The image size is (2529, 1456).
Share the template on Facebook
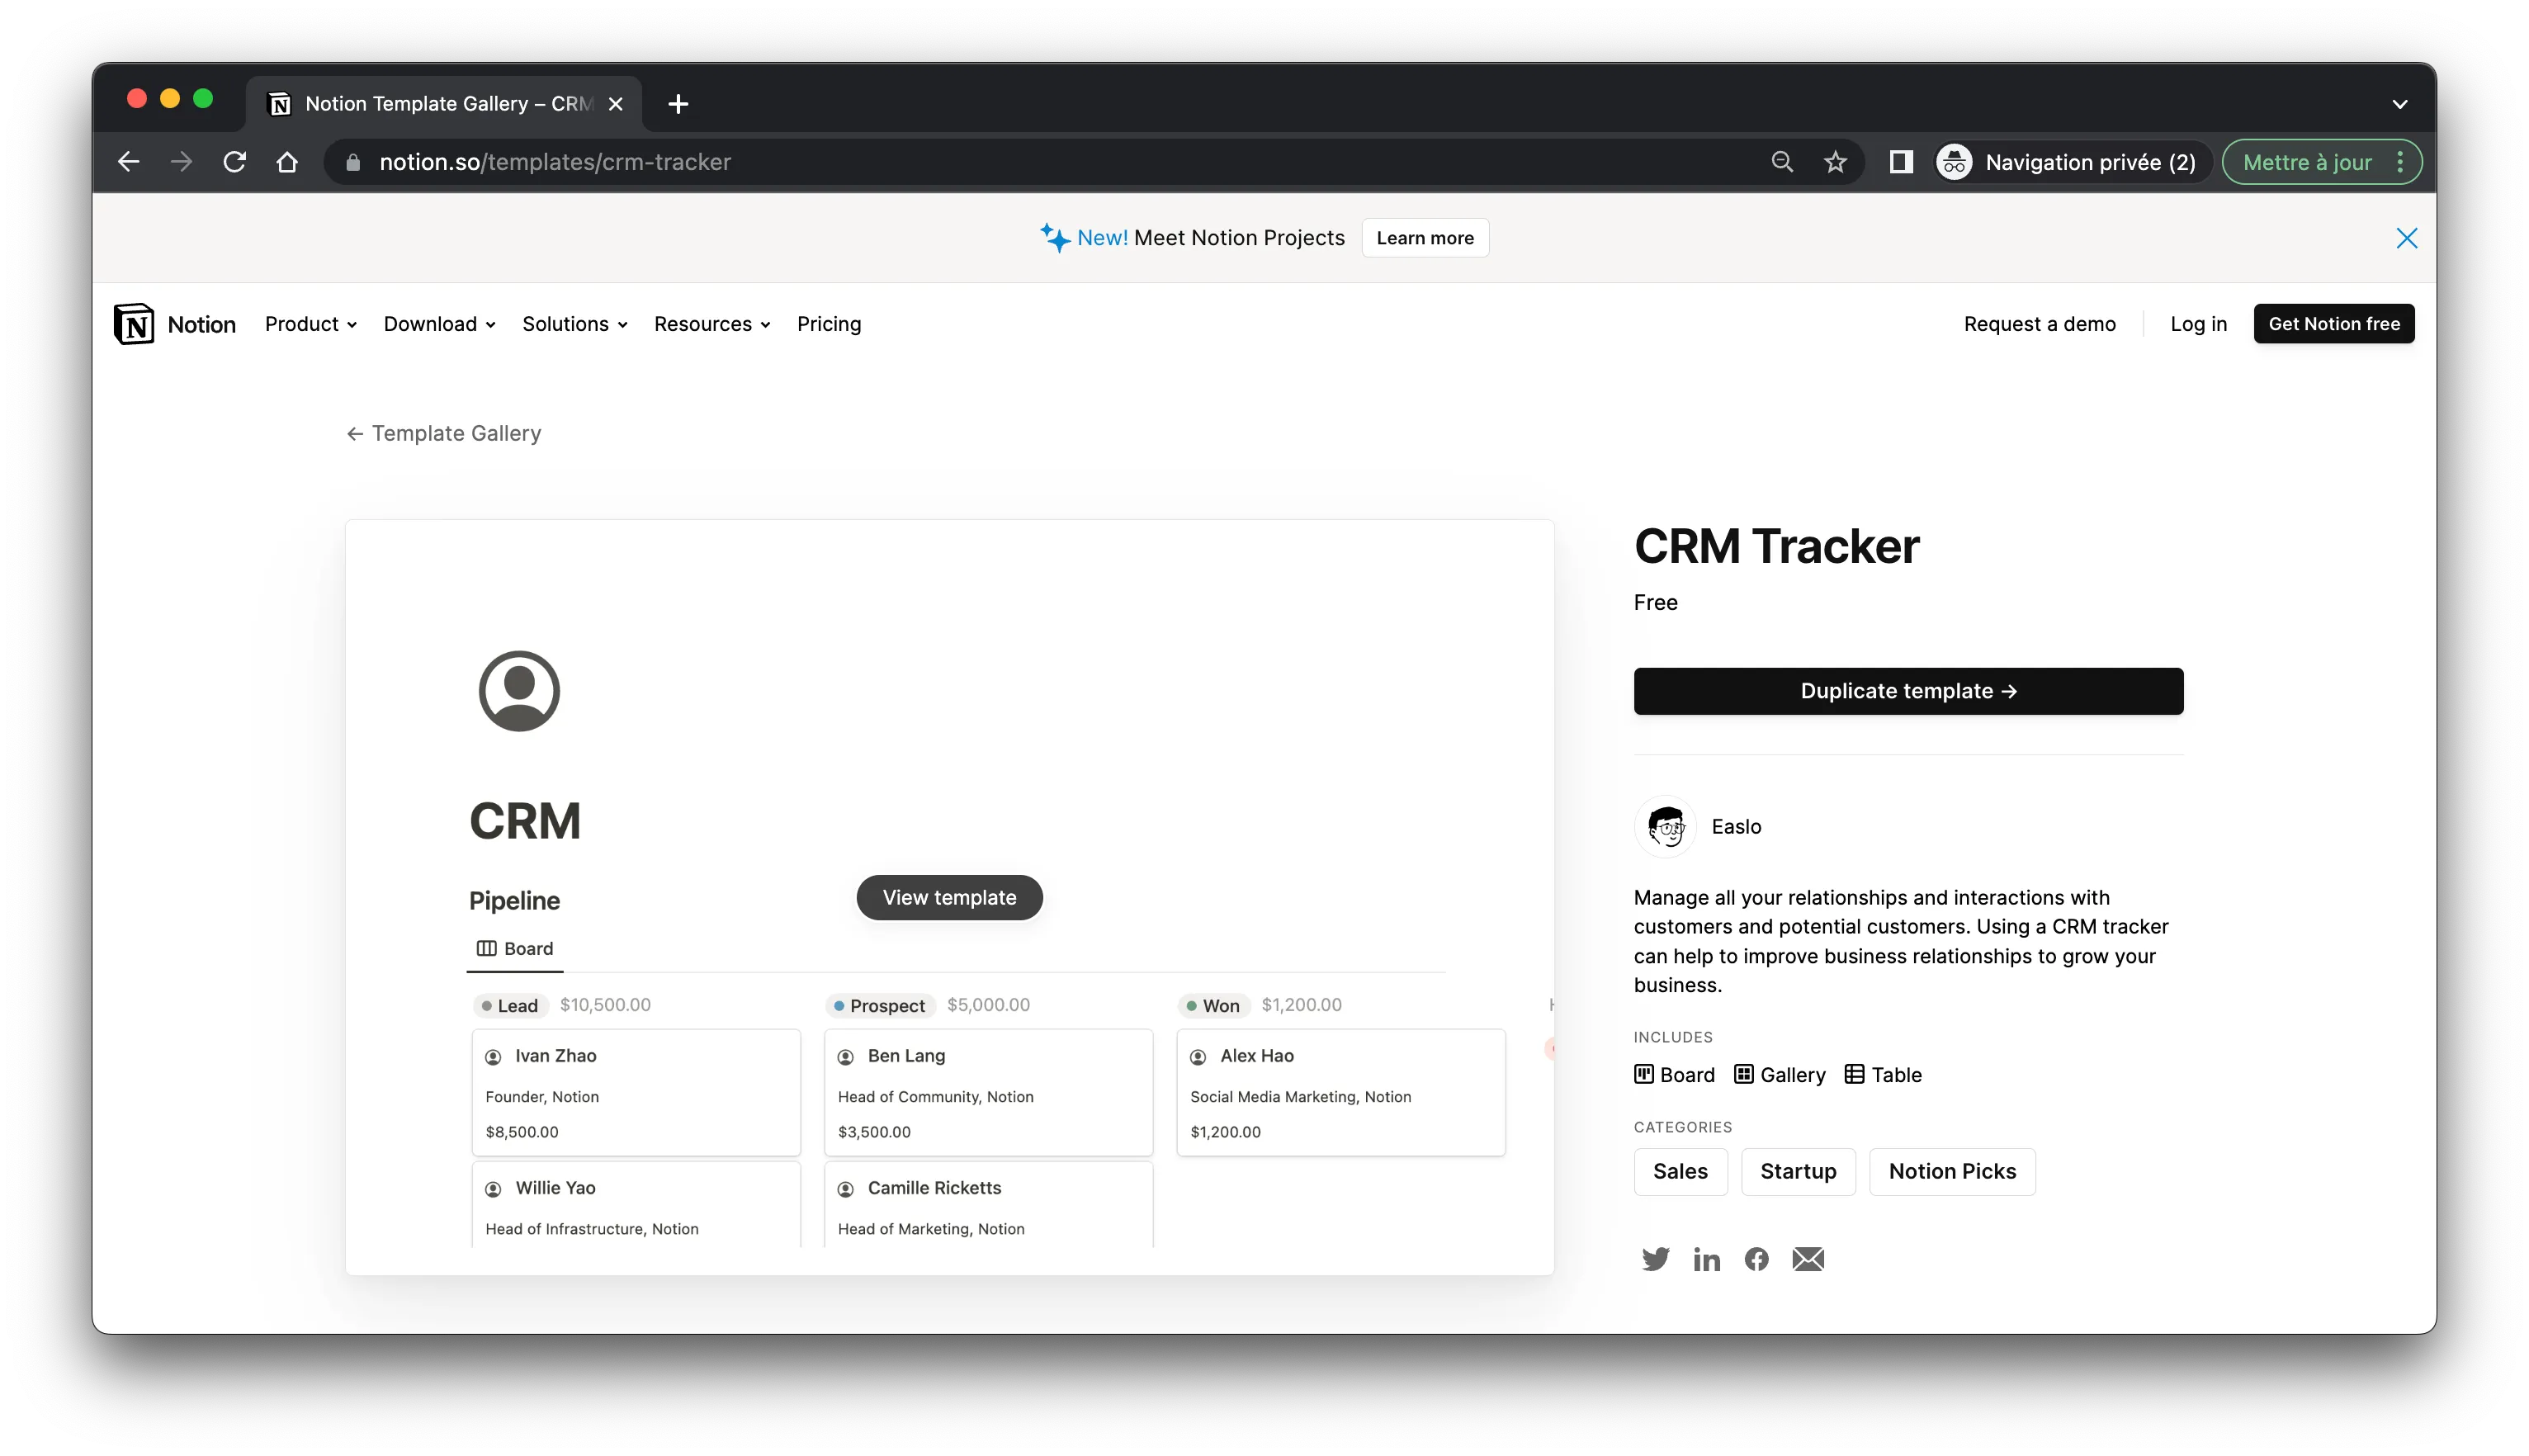(x=1756, y=1259)
